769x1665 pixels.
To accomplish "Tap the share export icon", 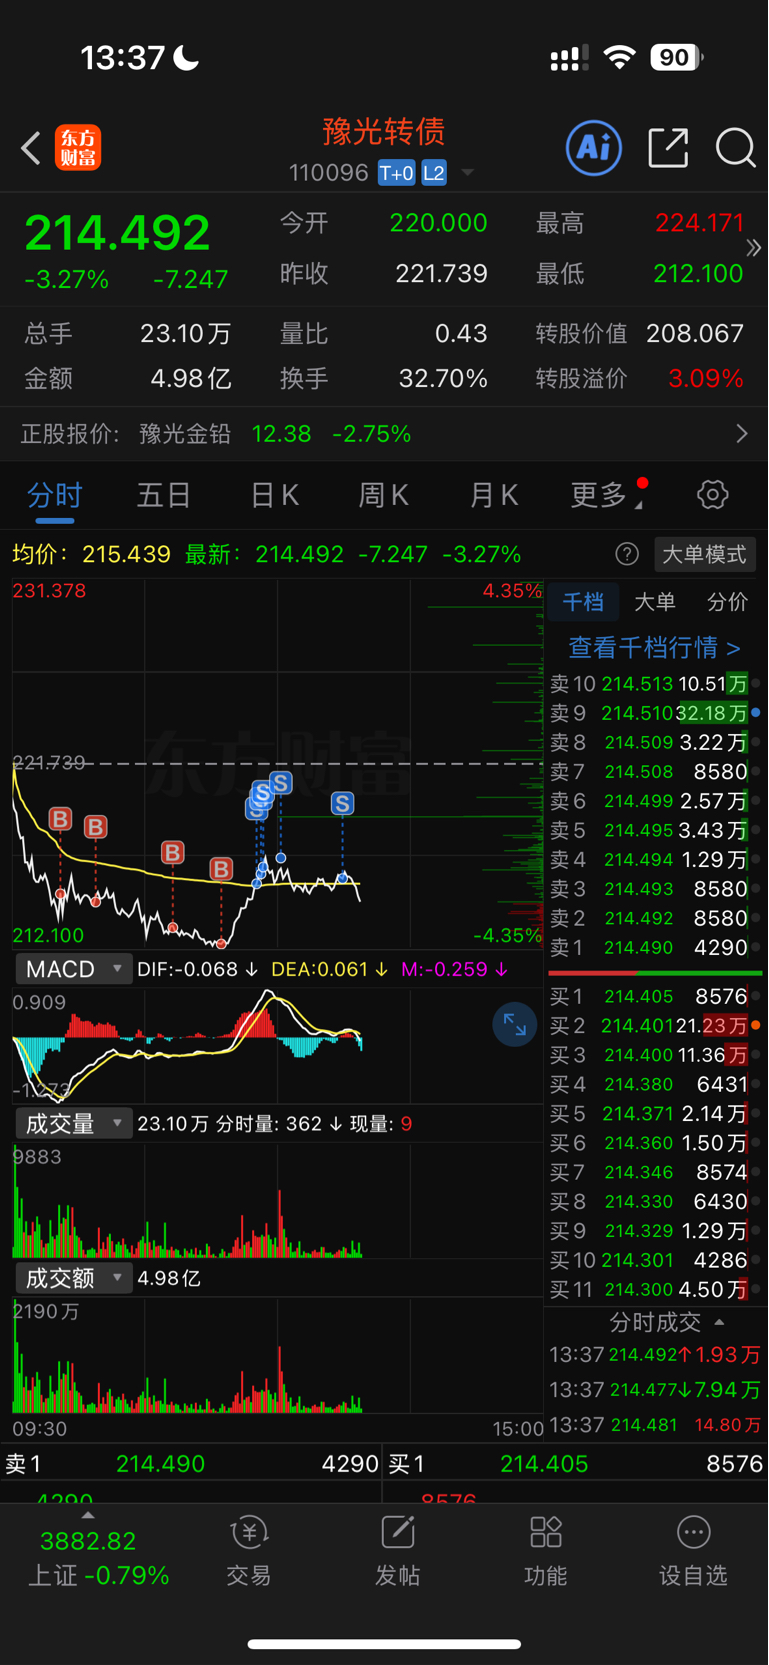I will coord(668,148).
